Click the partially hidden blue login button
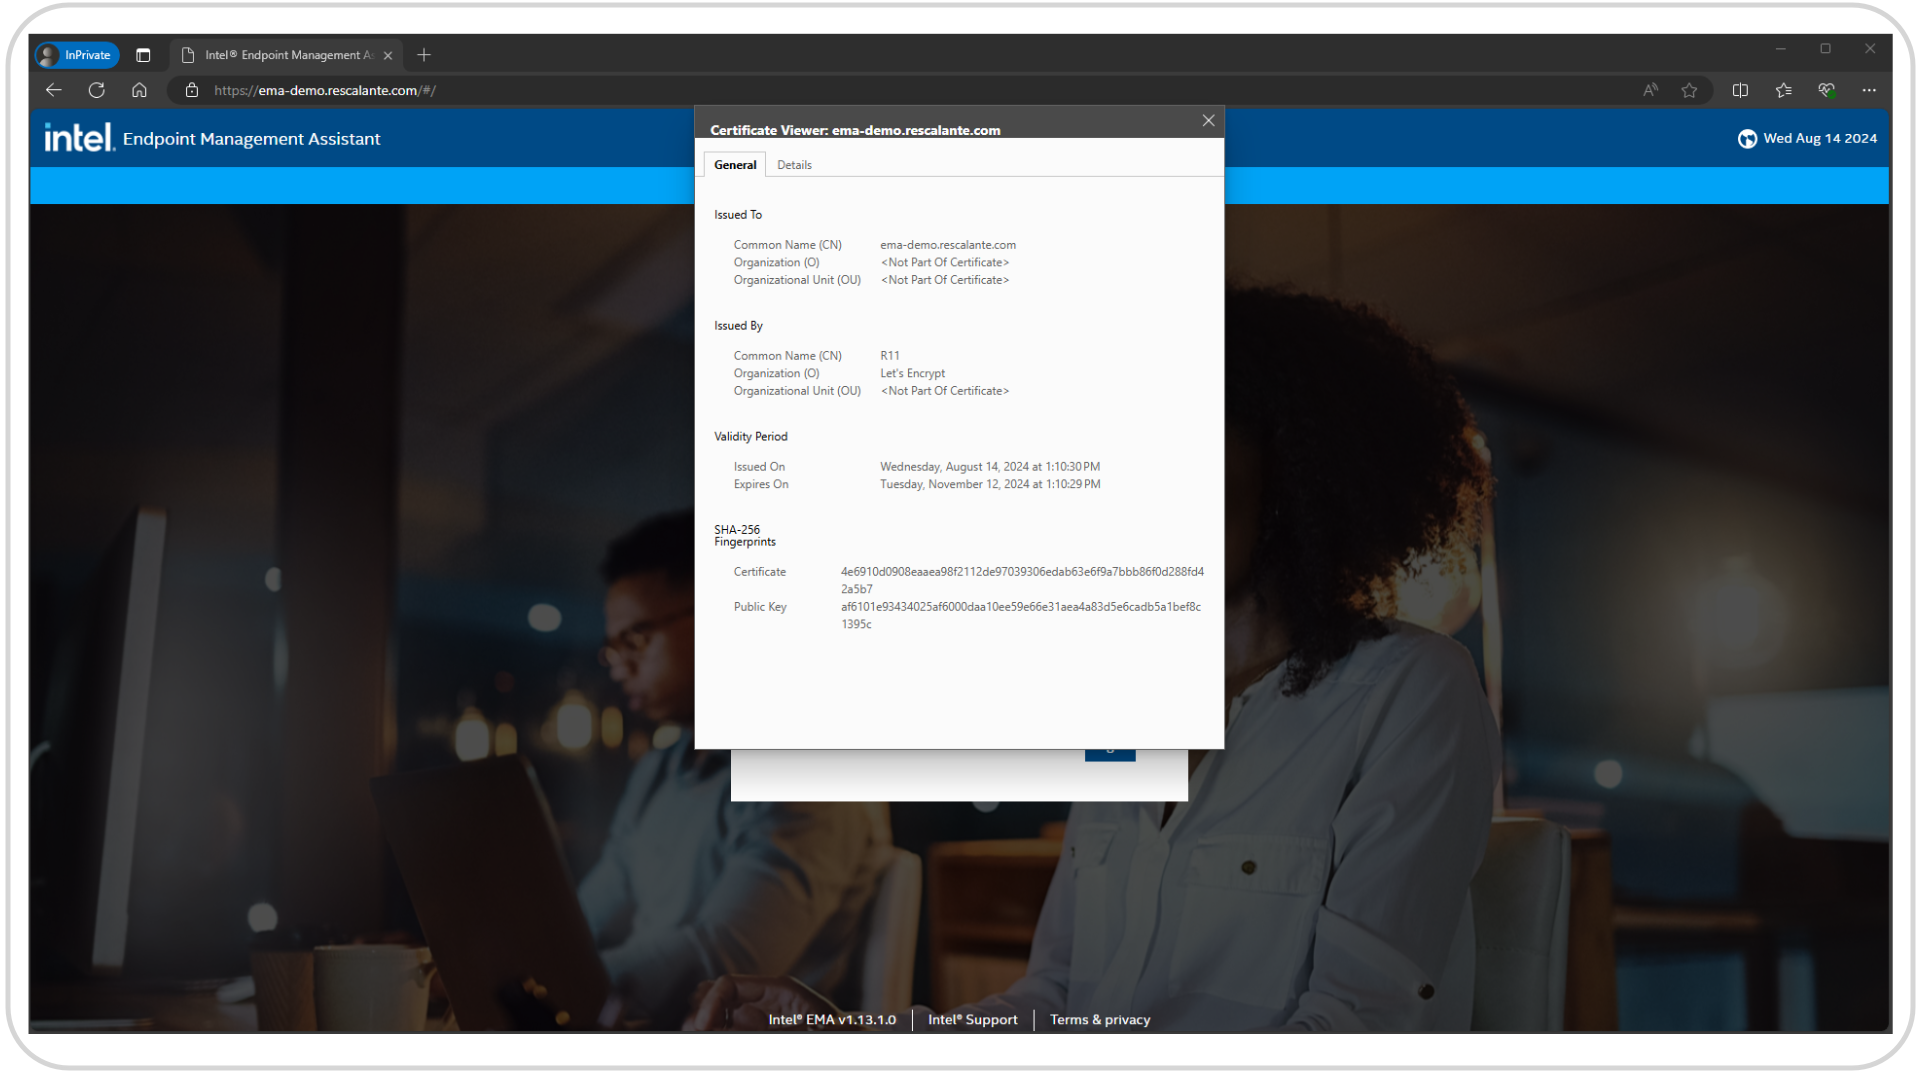 [1110, 755]
